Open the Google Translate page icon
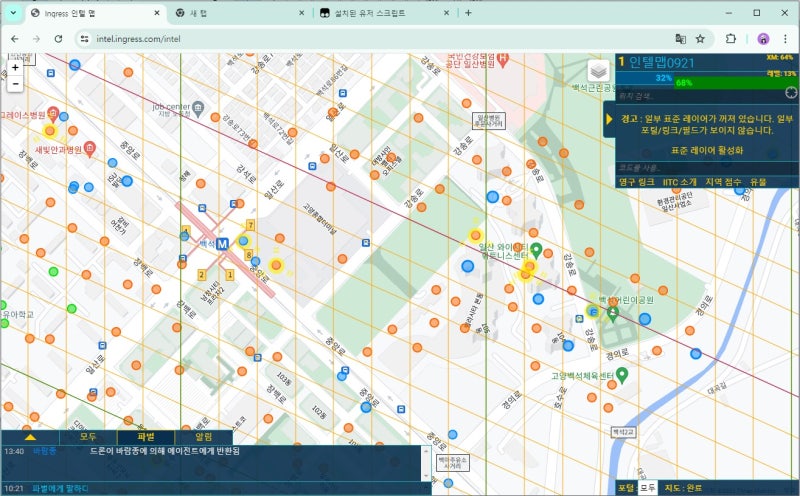The width and height of the screenshot is (800, 496). tap(680, 39)
